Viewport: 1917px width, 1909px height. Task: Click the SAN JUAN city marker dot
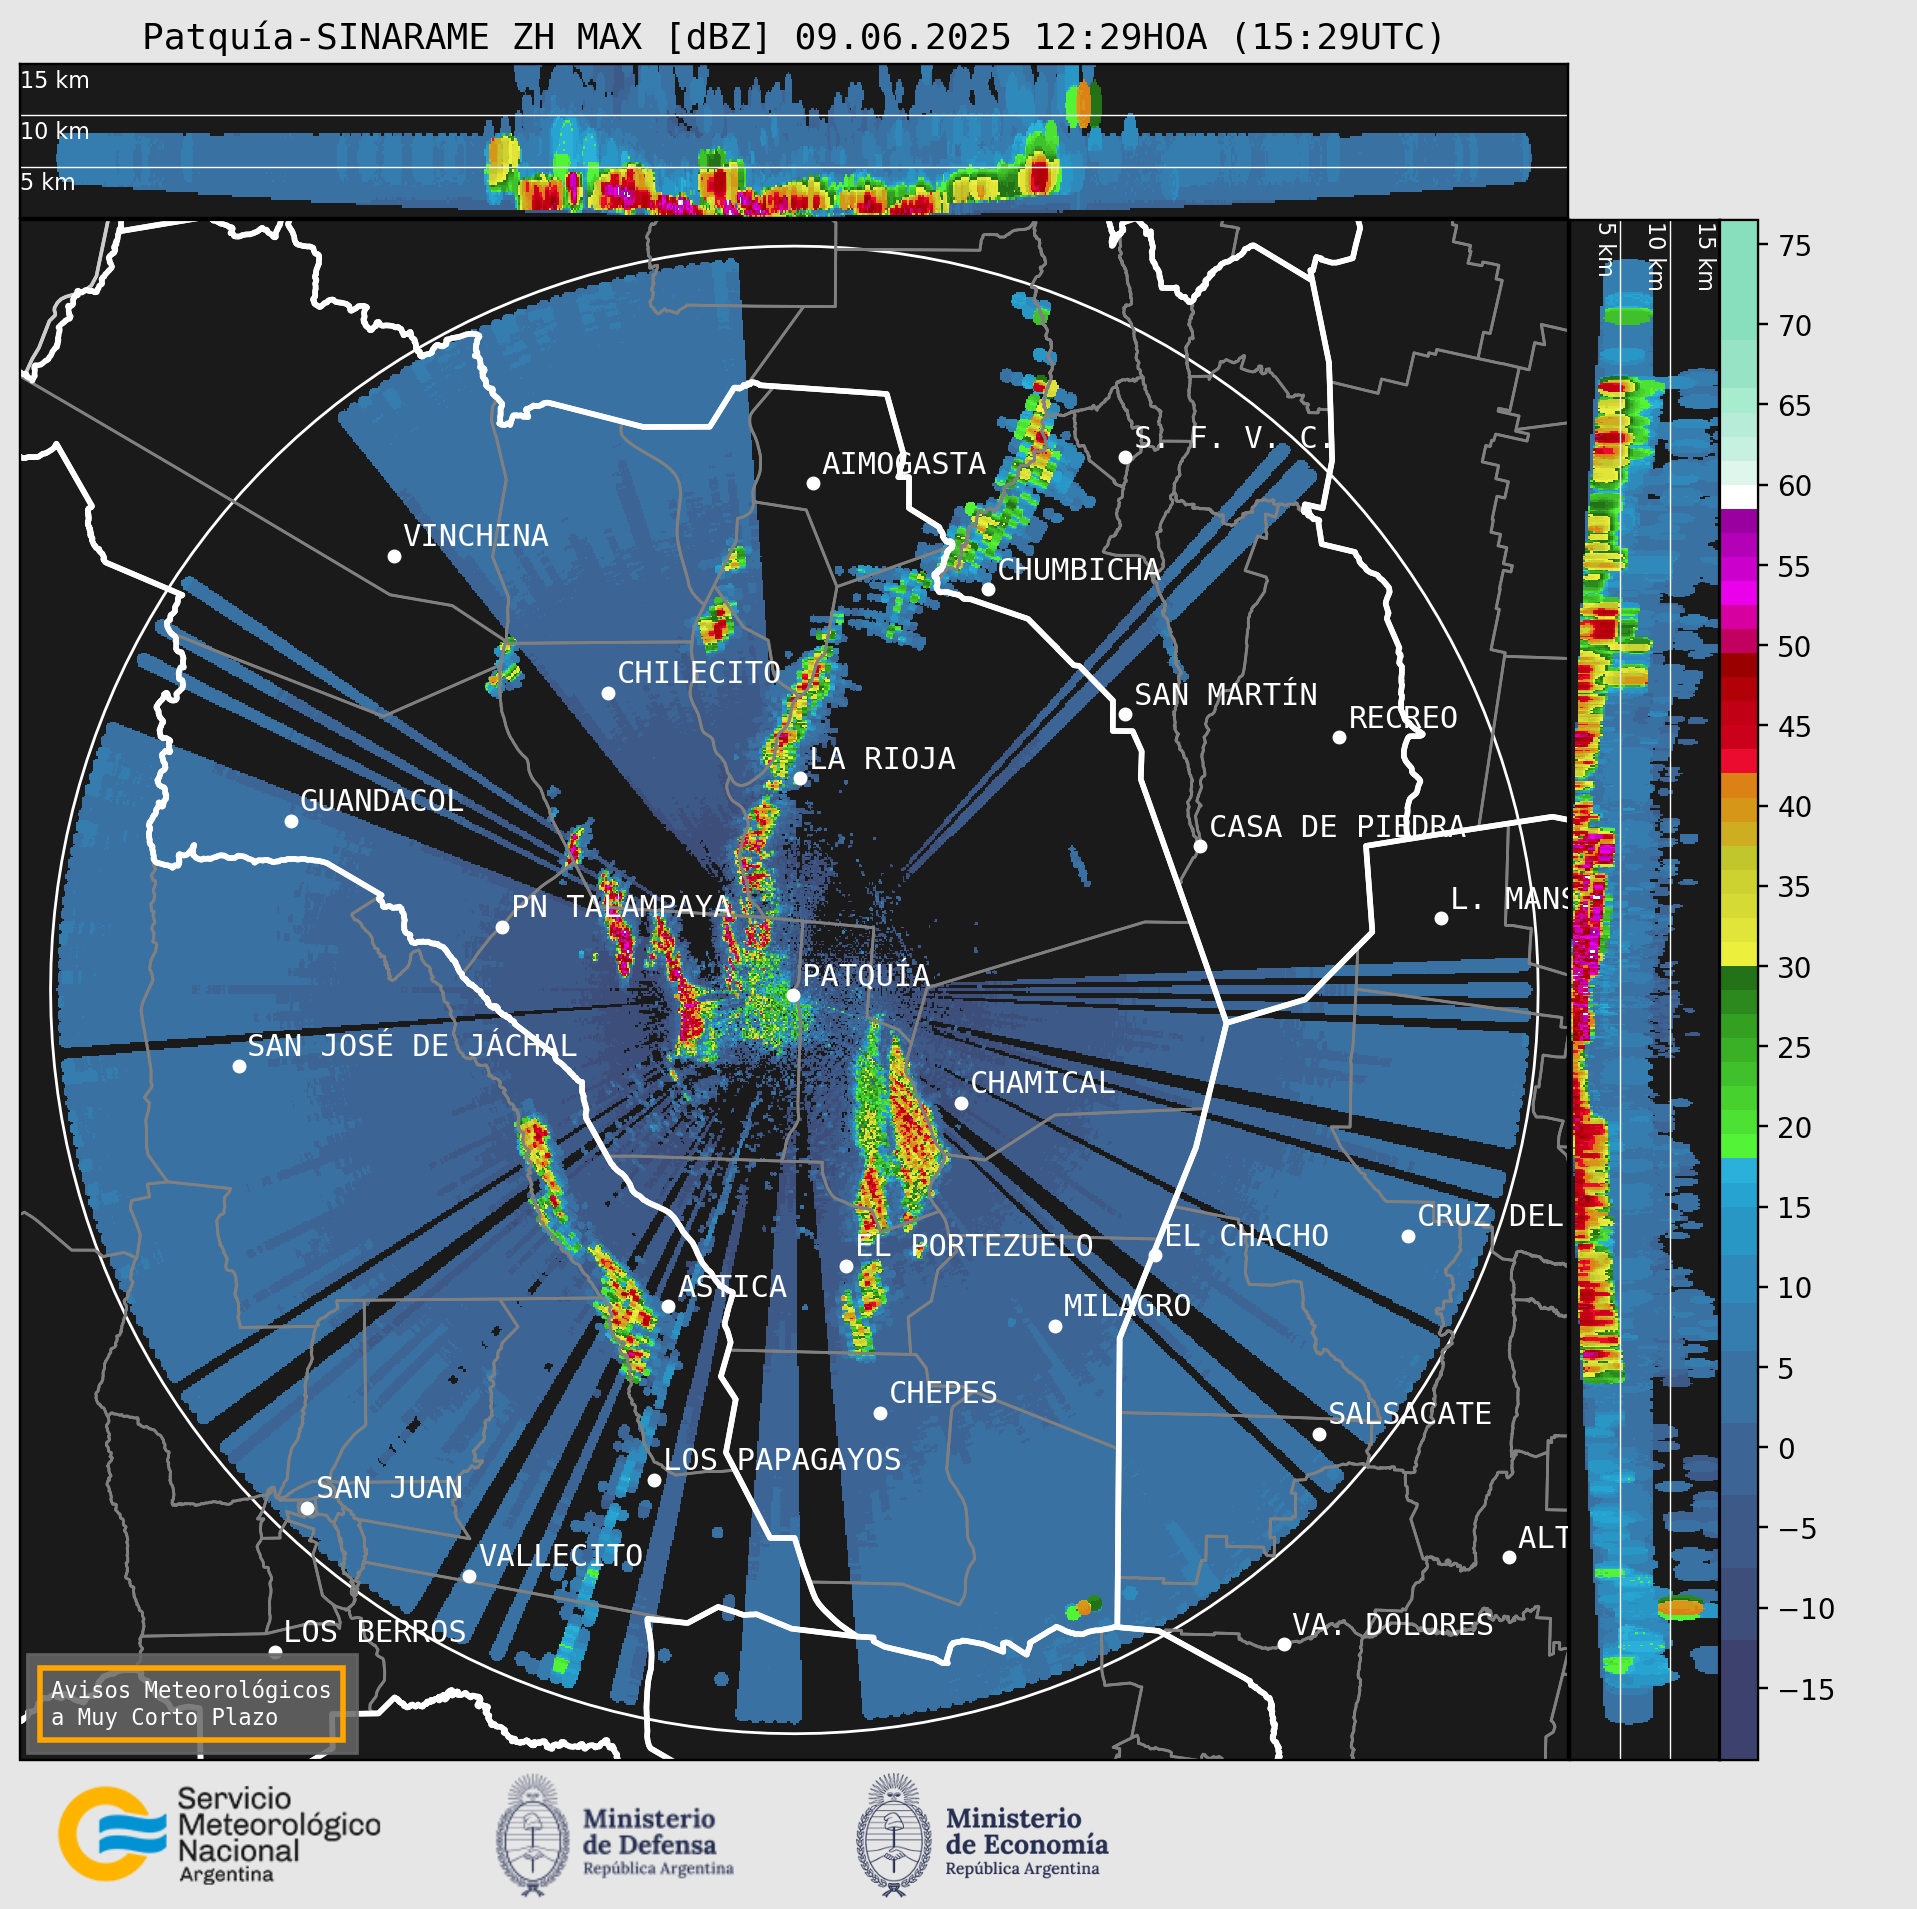point(307,1508)
